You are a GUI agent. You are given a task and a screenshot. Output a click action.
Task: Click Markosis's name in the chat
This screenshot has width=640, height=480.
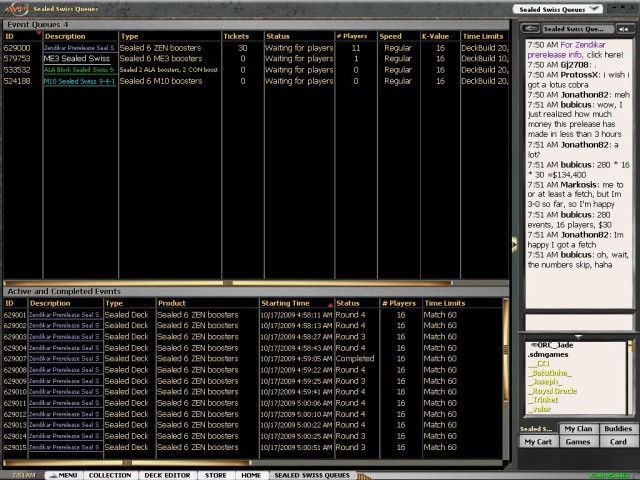click(578, 185)
